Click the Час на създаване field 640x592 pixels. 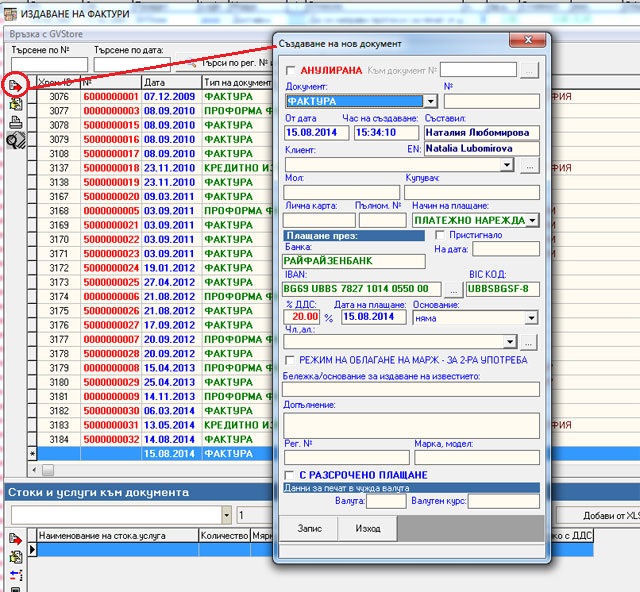pos(386,133)
